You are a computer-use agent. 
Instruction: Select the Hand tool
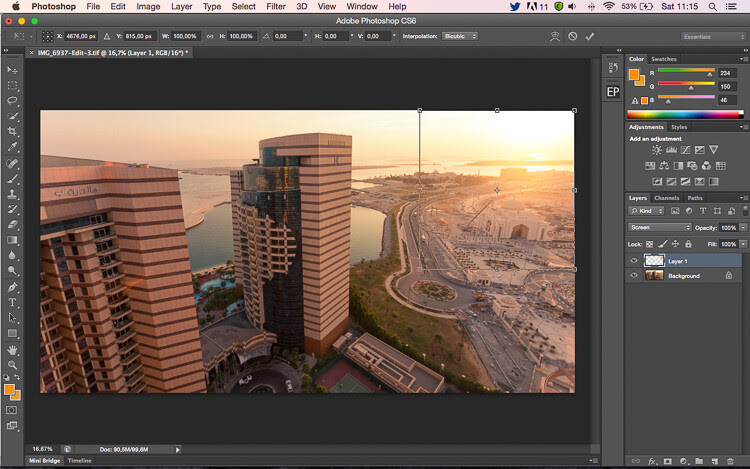pos(13,350)
